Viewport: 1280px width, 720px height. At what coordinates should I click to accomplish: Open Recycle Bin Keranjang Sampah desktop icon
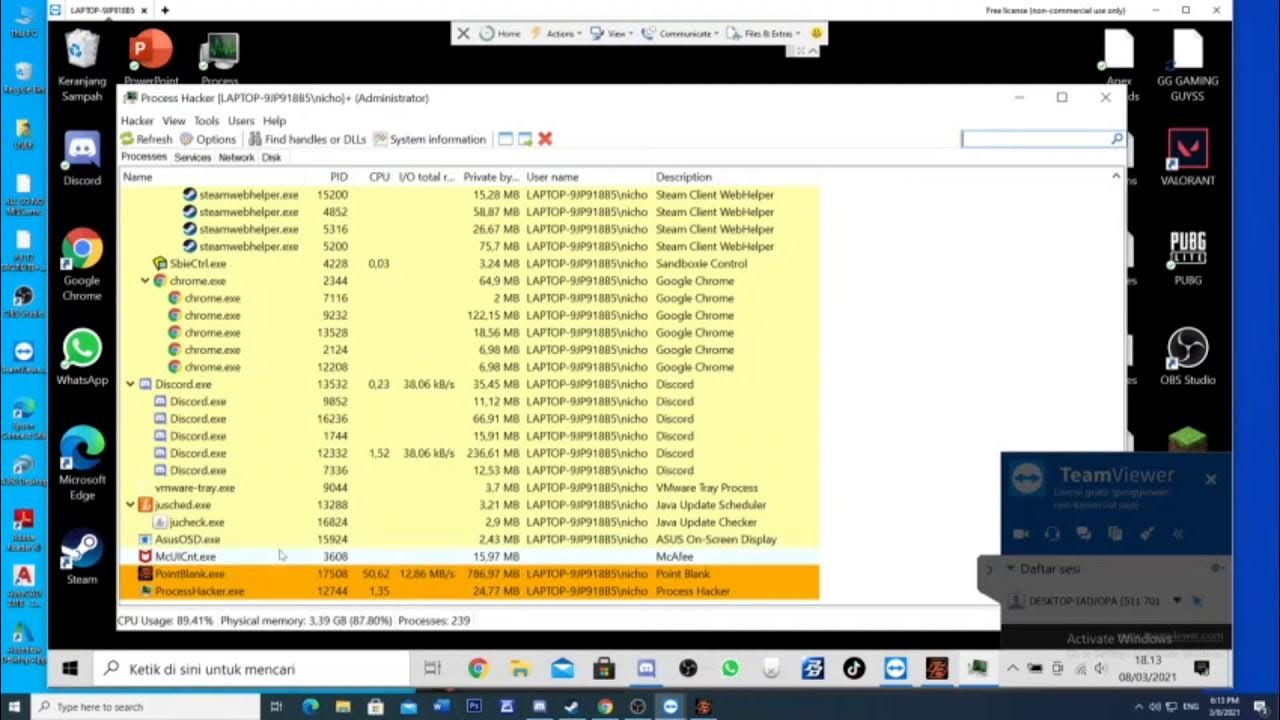(82, 66)
